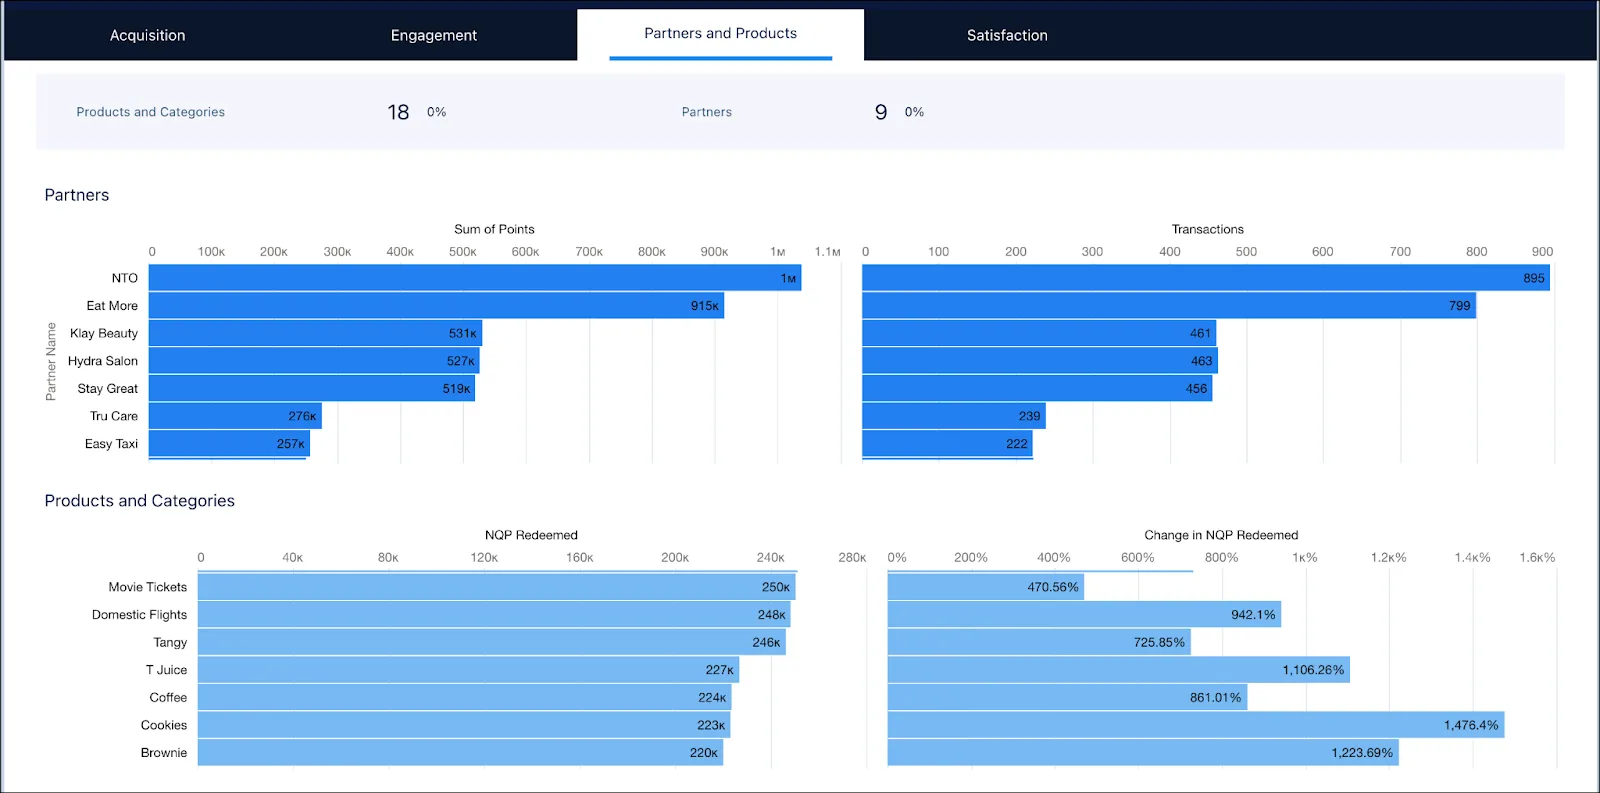The width and height of the screenshot is (1600, 793).
Task: Click the Transactions chart title
Action: tap(1208, 229)
